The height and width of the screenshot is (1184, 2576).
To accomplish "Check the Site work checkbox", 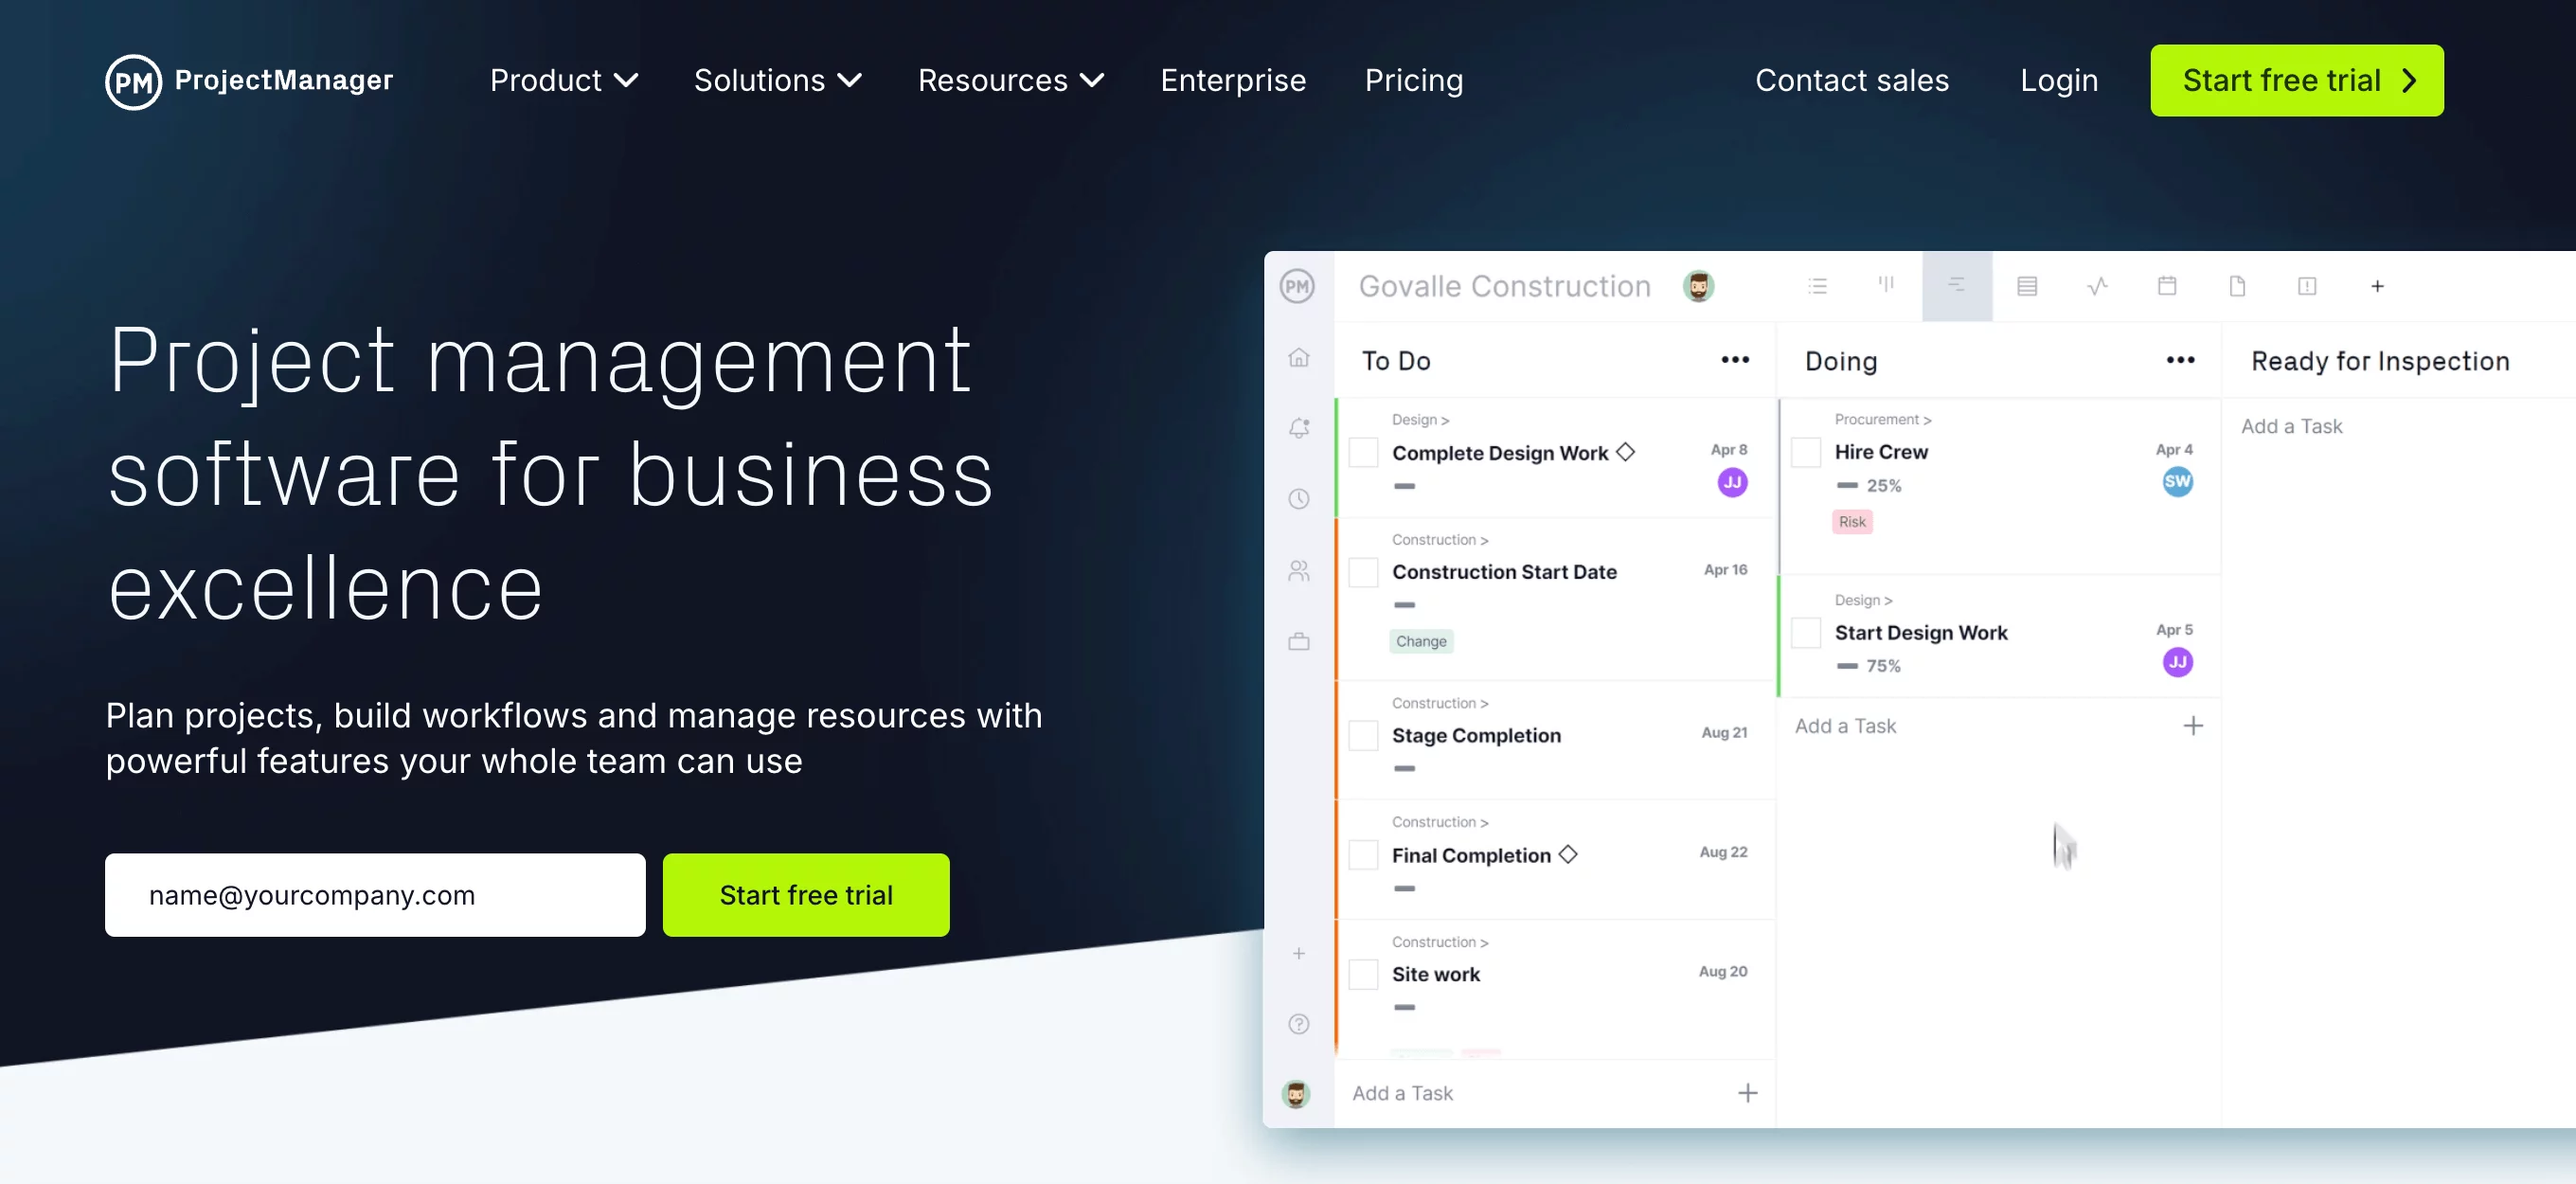I will pyautogui.click(x=1363, y=974).
